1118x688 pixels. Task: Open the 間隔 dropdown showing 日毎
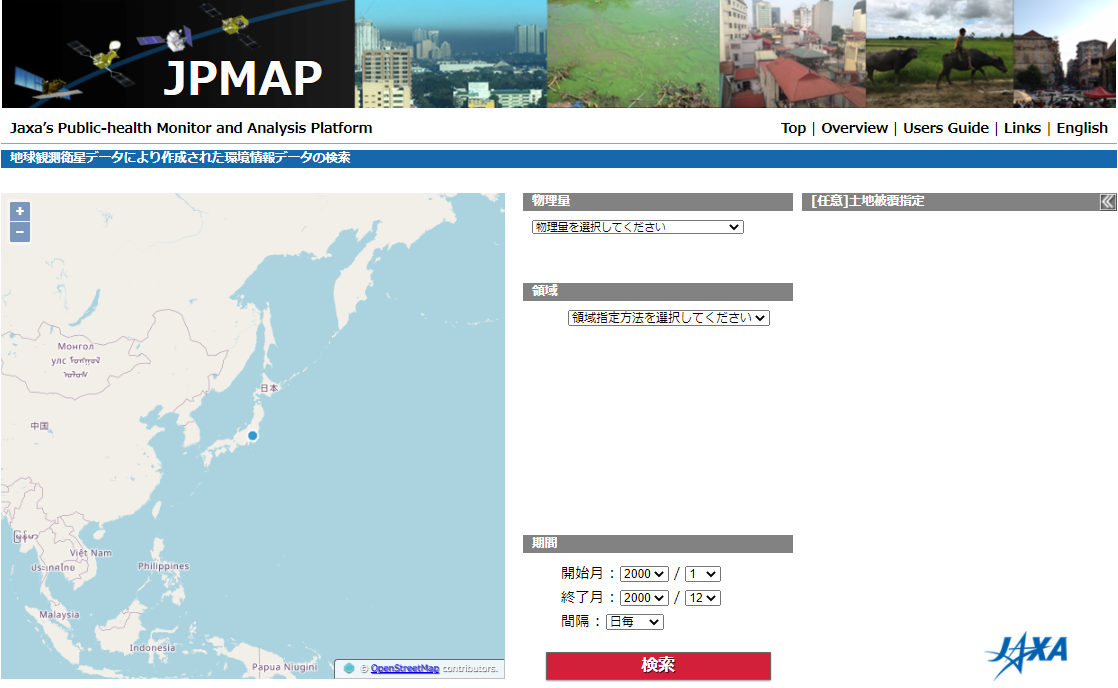pyautogui.click(x=637, y=621)
